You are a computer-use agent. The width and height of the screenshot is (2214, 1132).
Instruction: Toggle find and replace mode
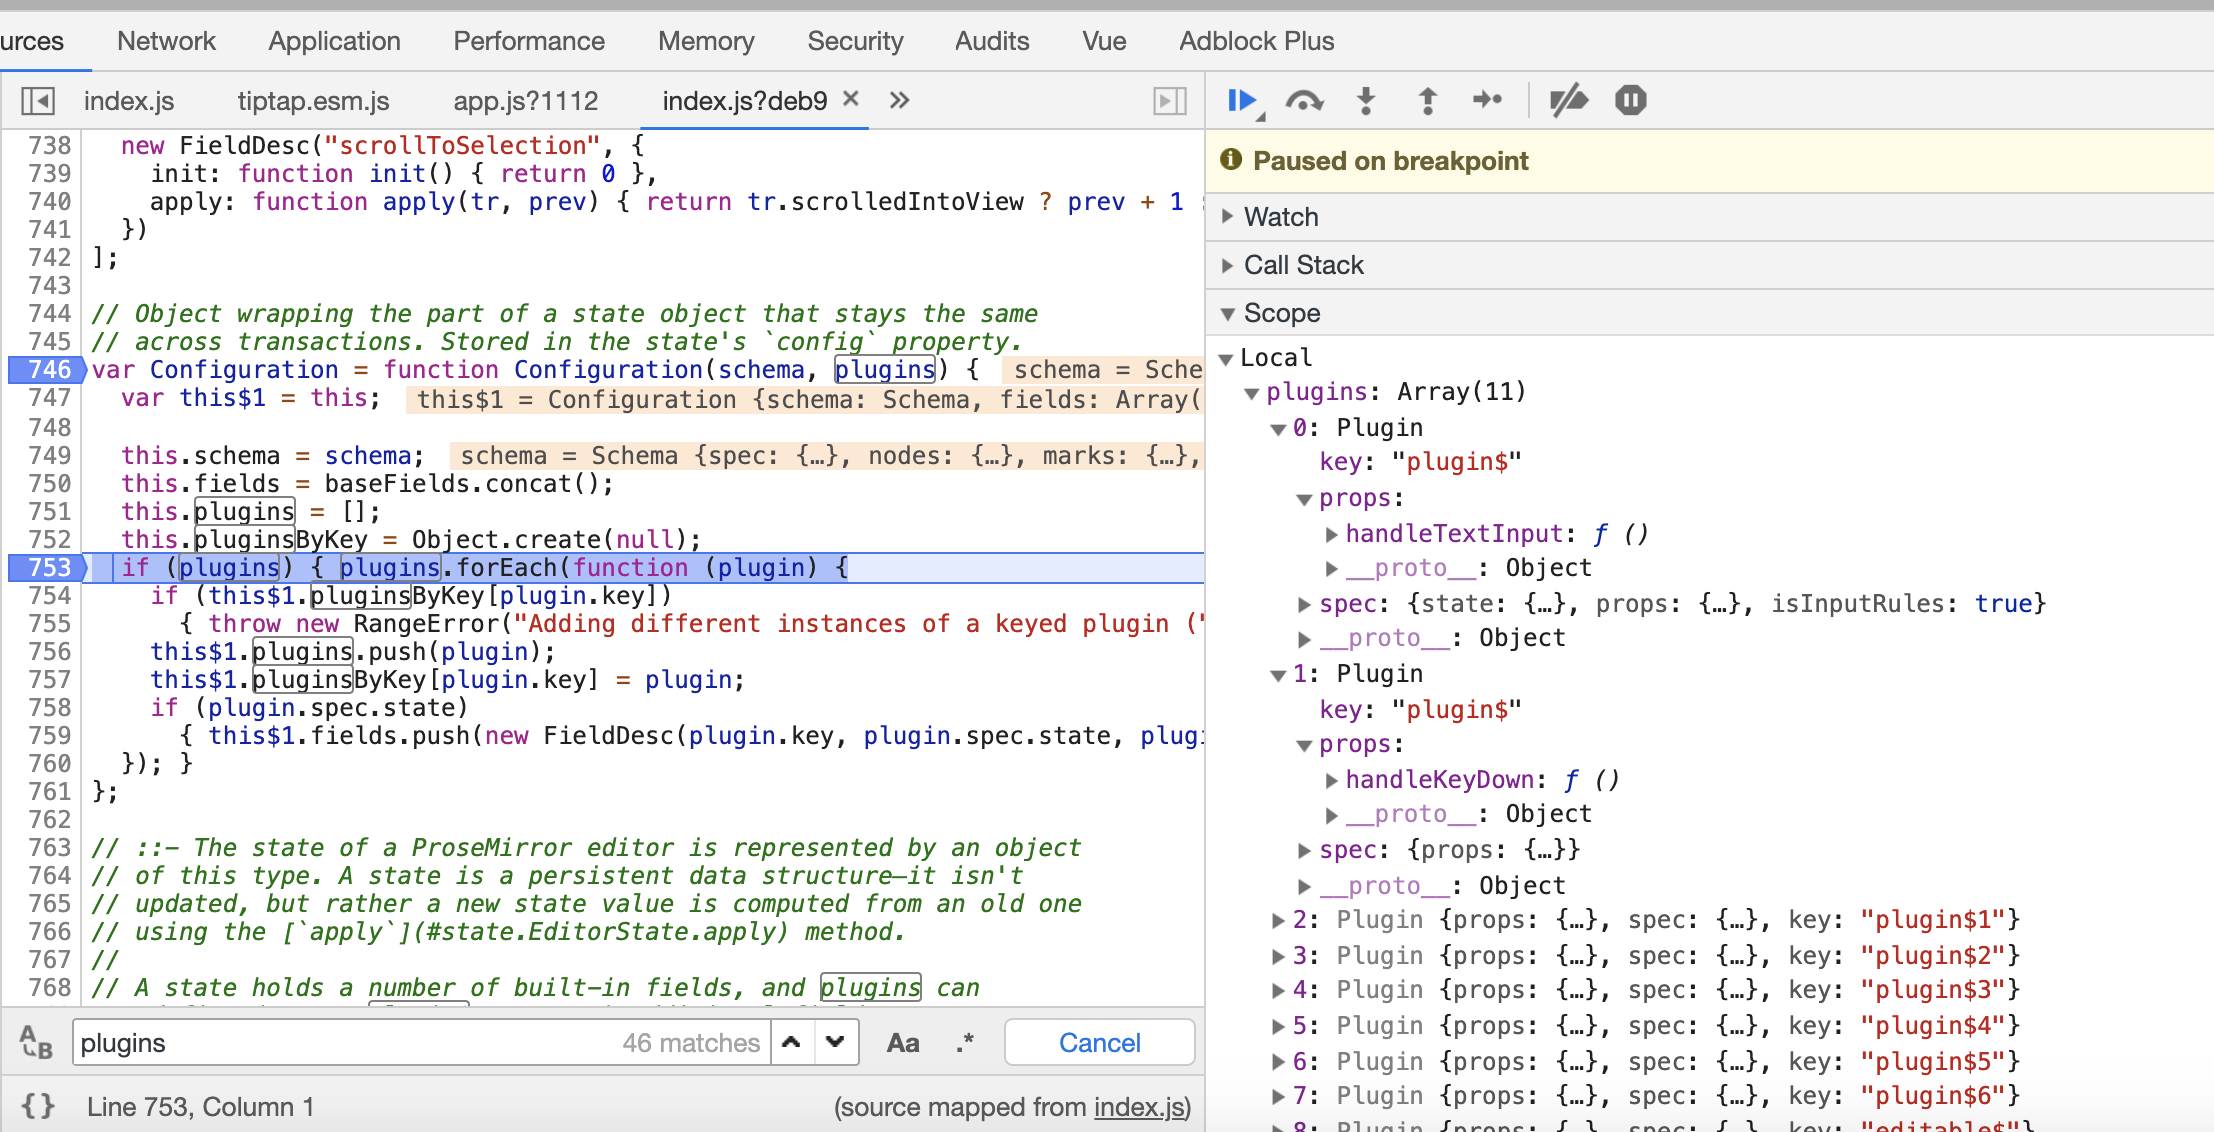[x=36, y=1043]
